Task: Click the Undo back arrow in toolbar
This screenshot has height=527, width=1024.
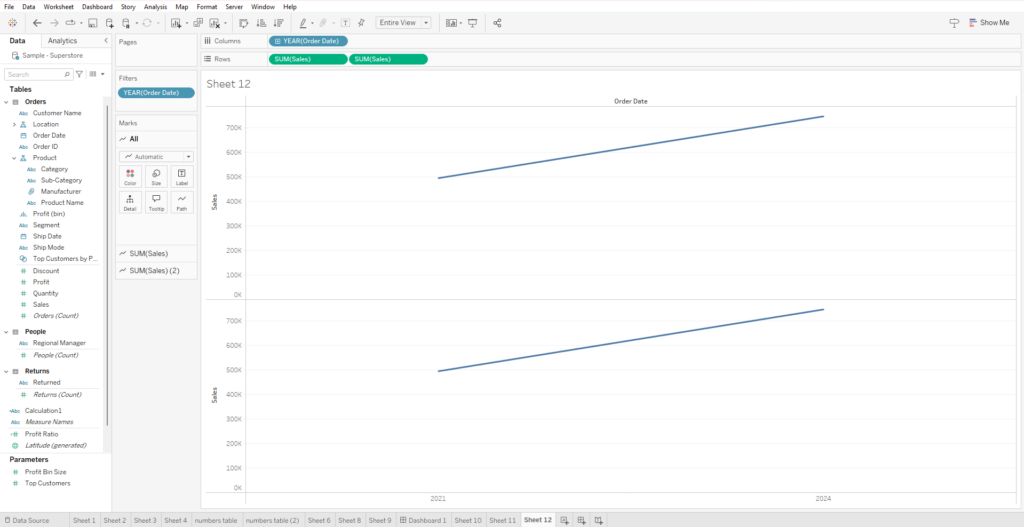Action: click(x=37, y=23)
